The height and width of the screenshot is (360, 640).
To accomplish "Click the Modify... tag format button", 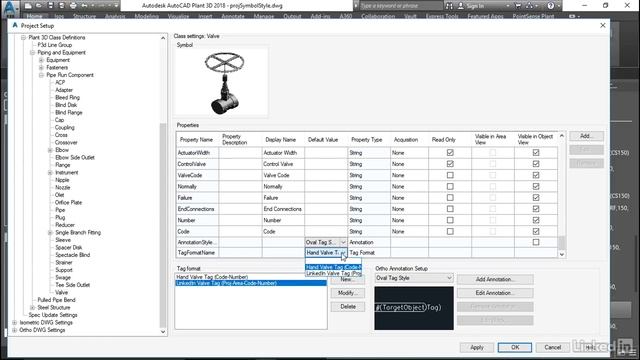I will 348,293.
